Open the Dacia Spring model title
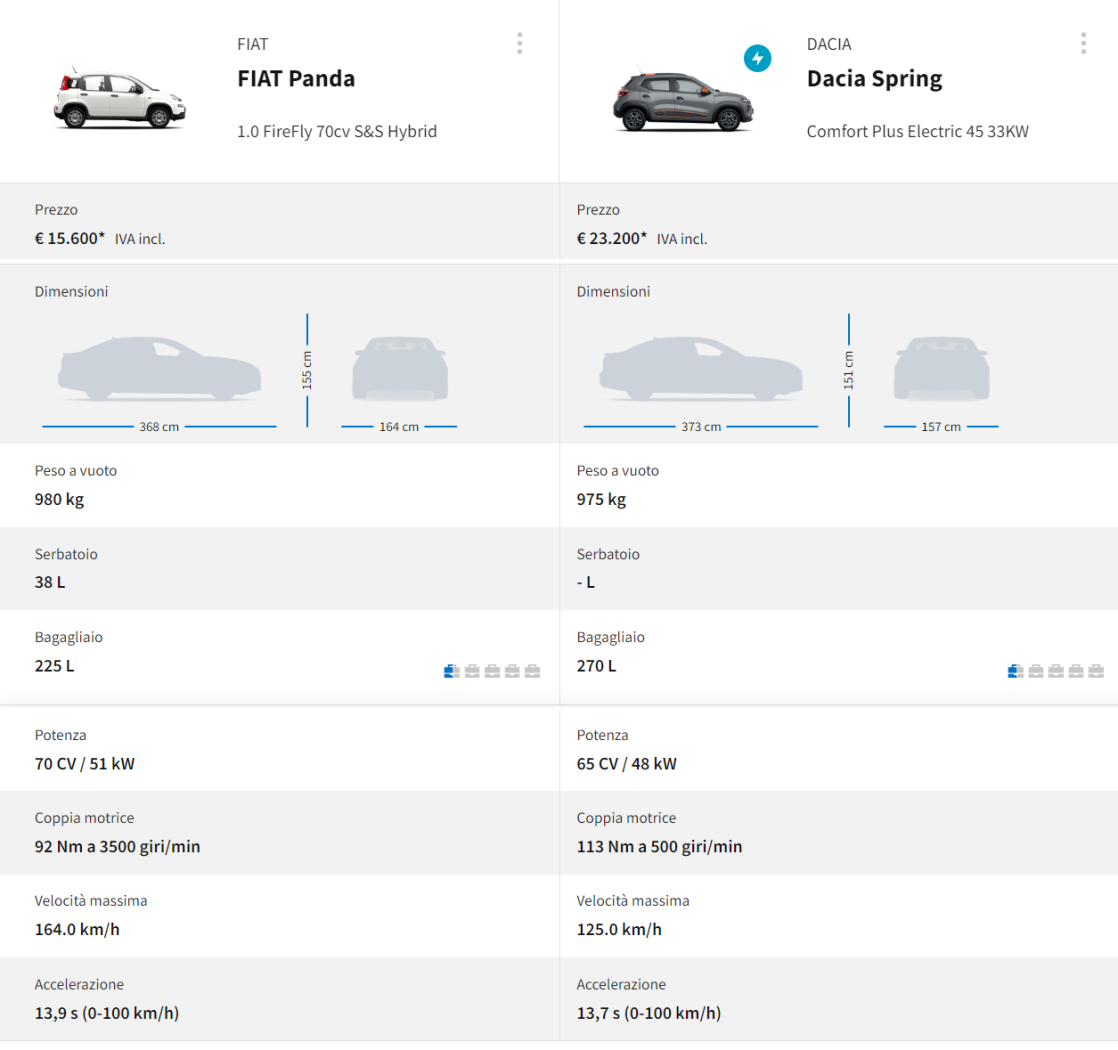This screenshot has width=1118, height=1050. coord(874,79)
